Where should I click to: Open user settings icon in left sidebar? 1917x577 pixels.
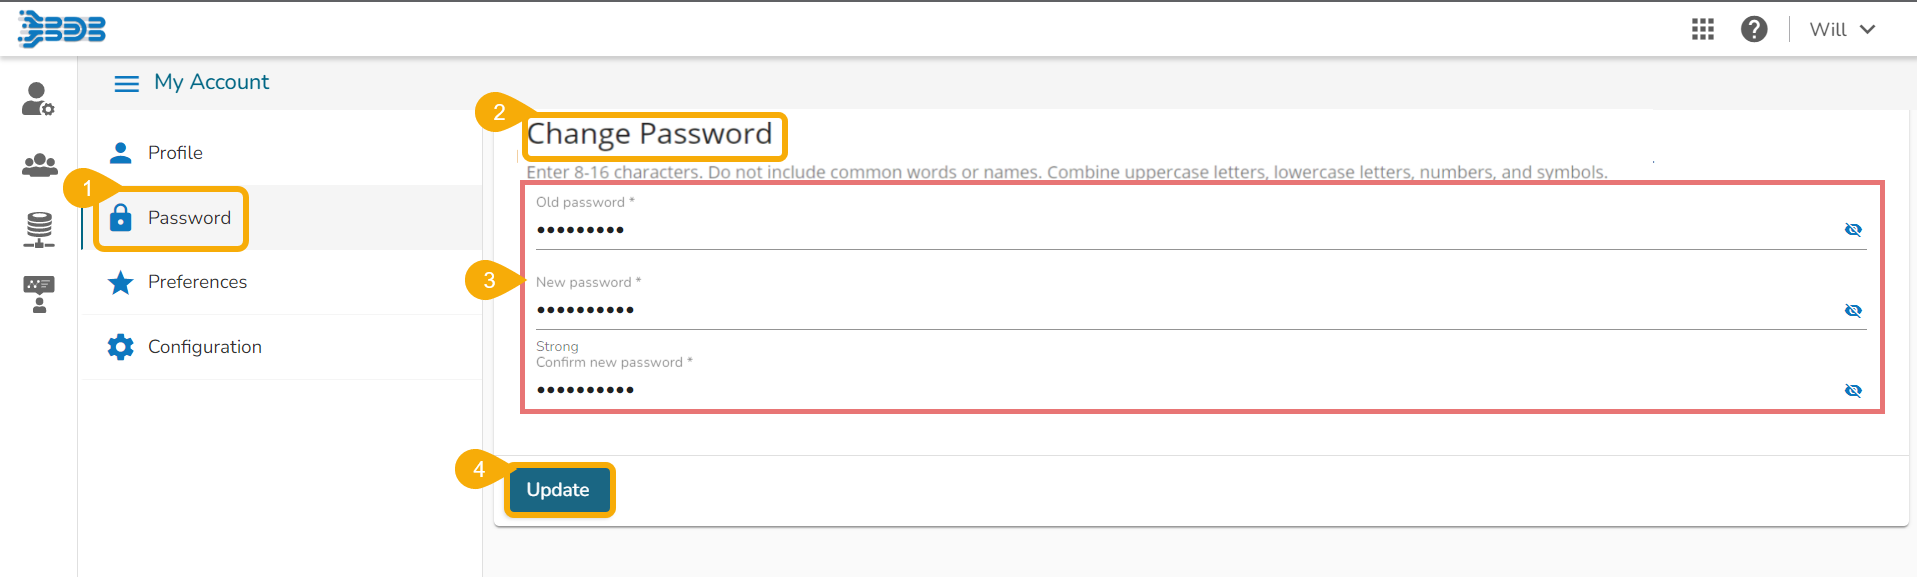(x=38, y=99)
